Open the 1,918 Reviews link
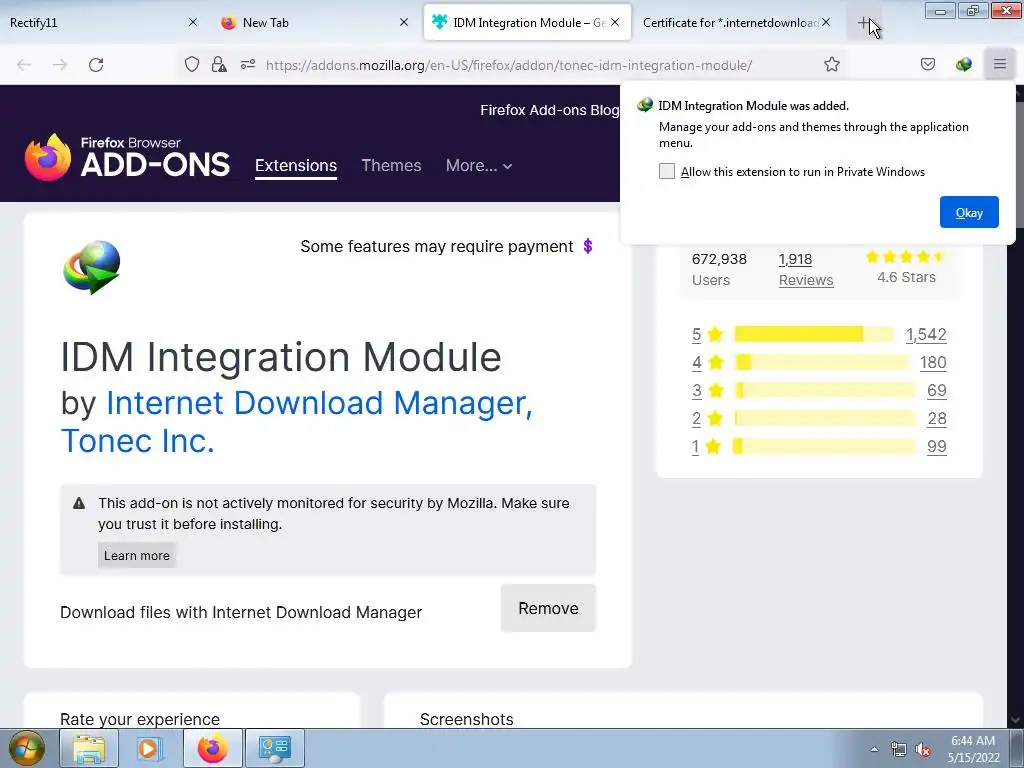This screenshot has width=1024, height=768. click(x=806, y=269)
